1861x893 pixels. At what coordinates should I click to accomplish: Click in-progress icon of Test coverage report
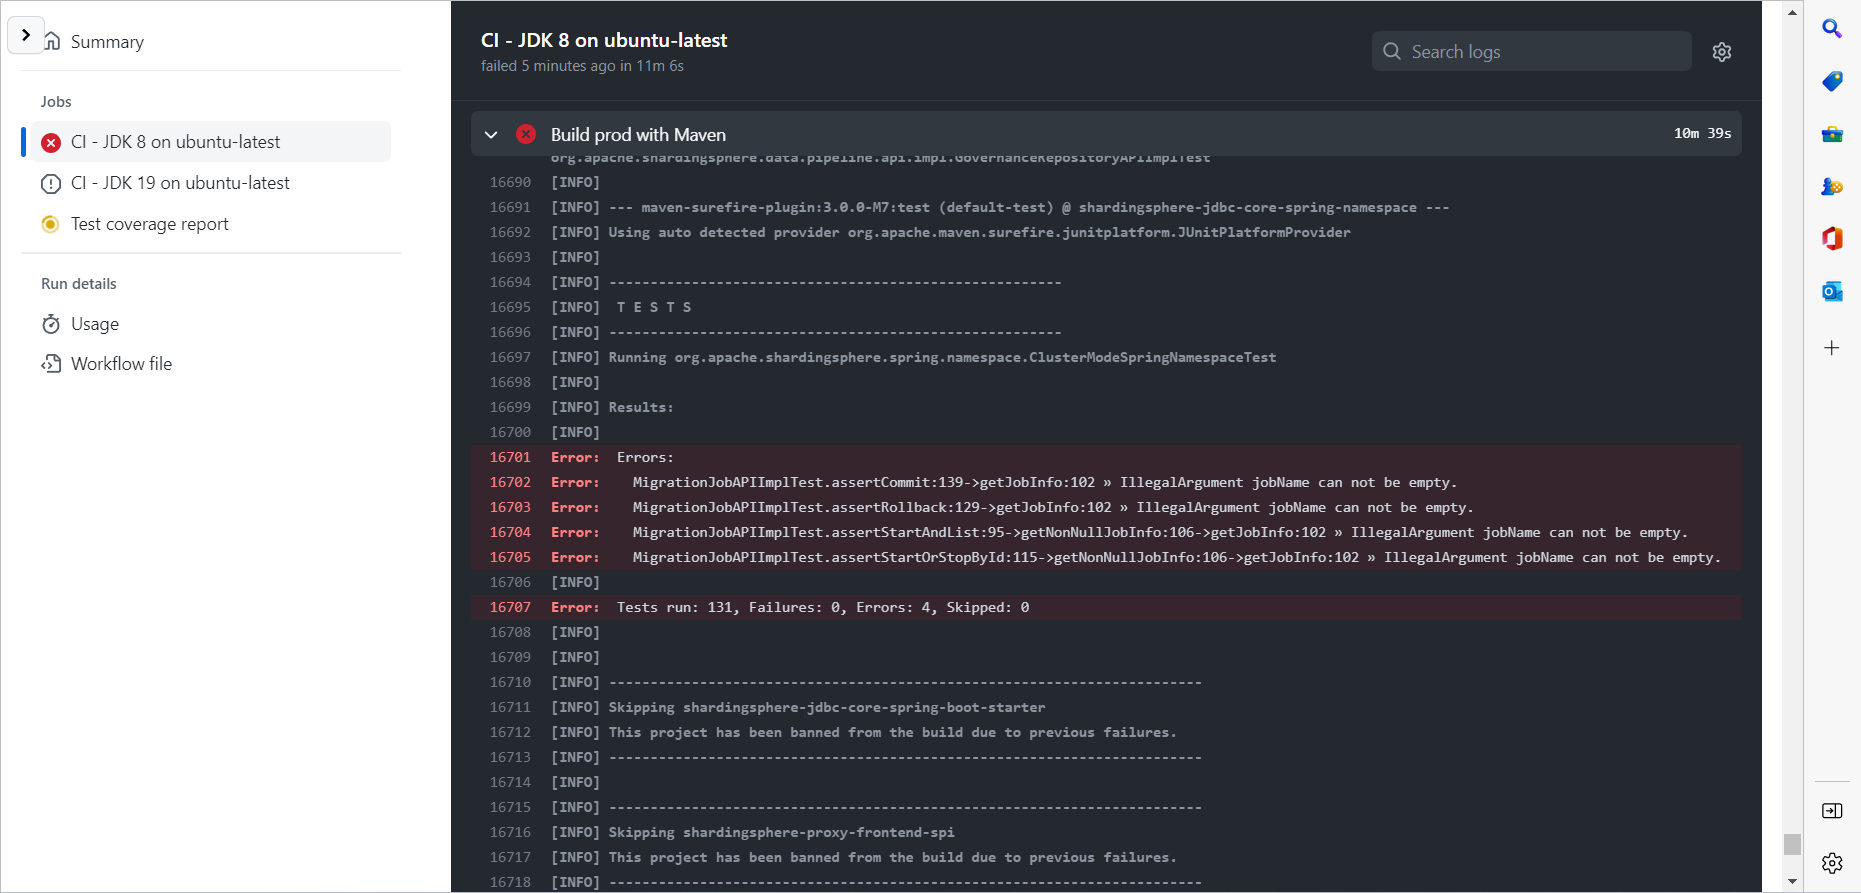click(x=50, y=224)
